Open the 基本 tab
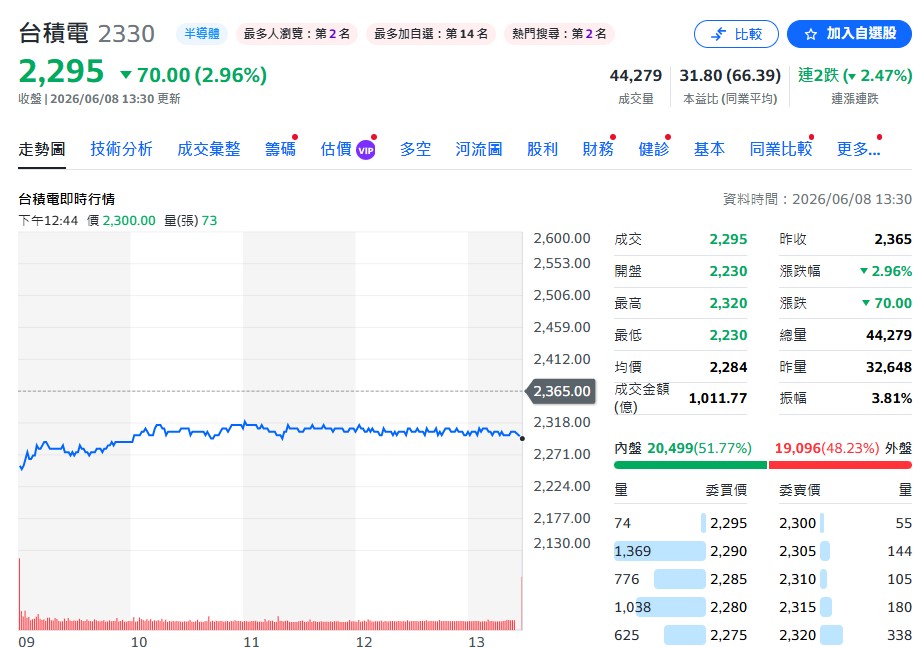 click(x=709, y=149)
